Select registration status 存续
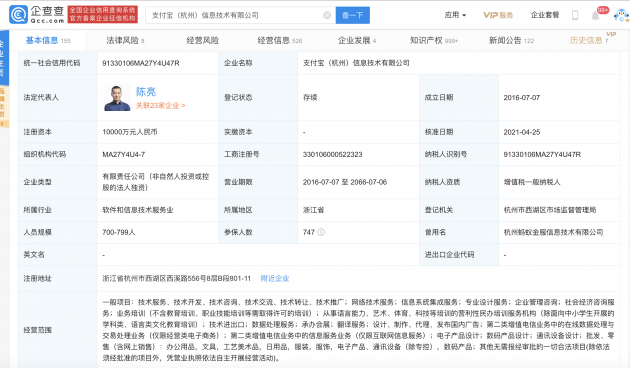Image resolution: width=630 pixels, height=368 pixels. [x=310, y=98]
